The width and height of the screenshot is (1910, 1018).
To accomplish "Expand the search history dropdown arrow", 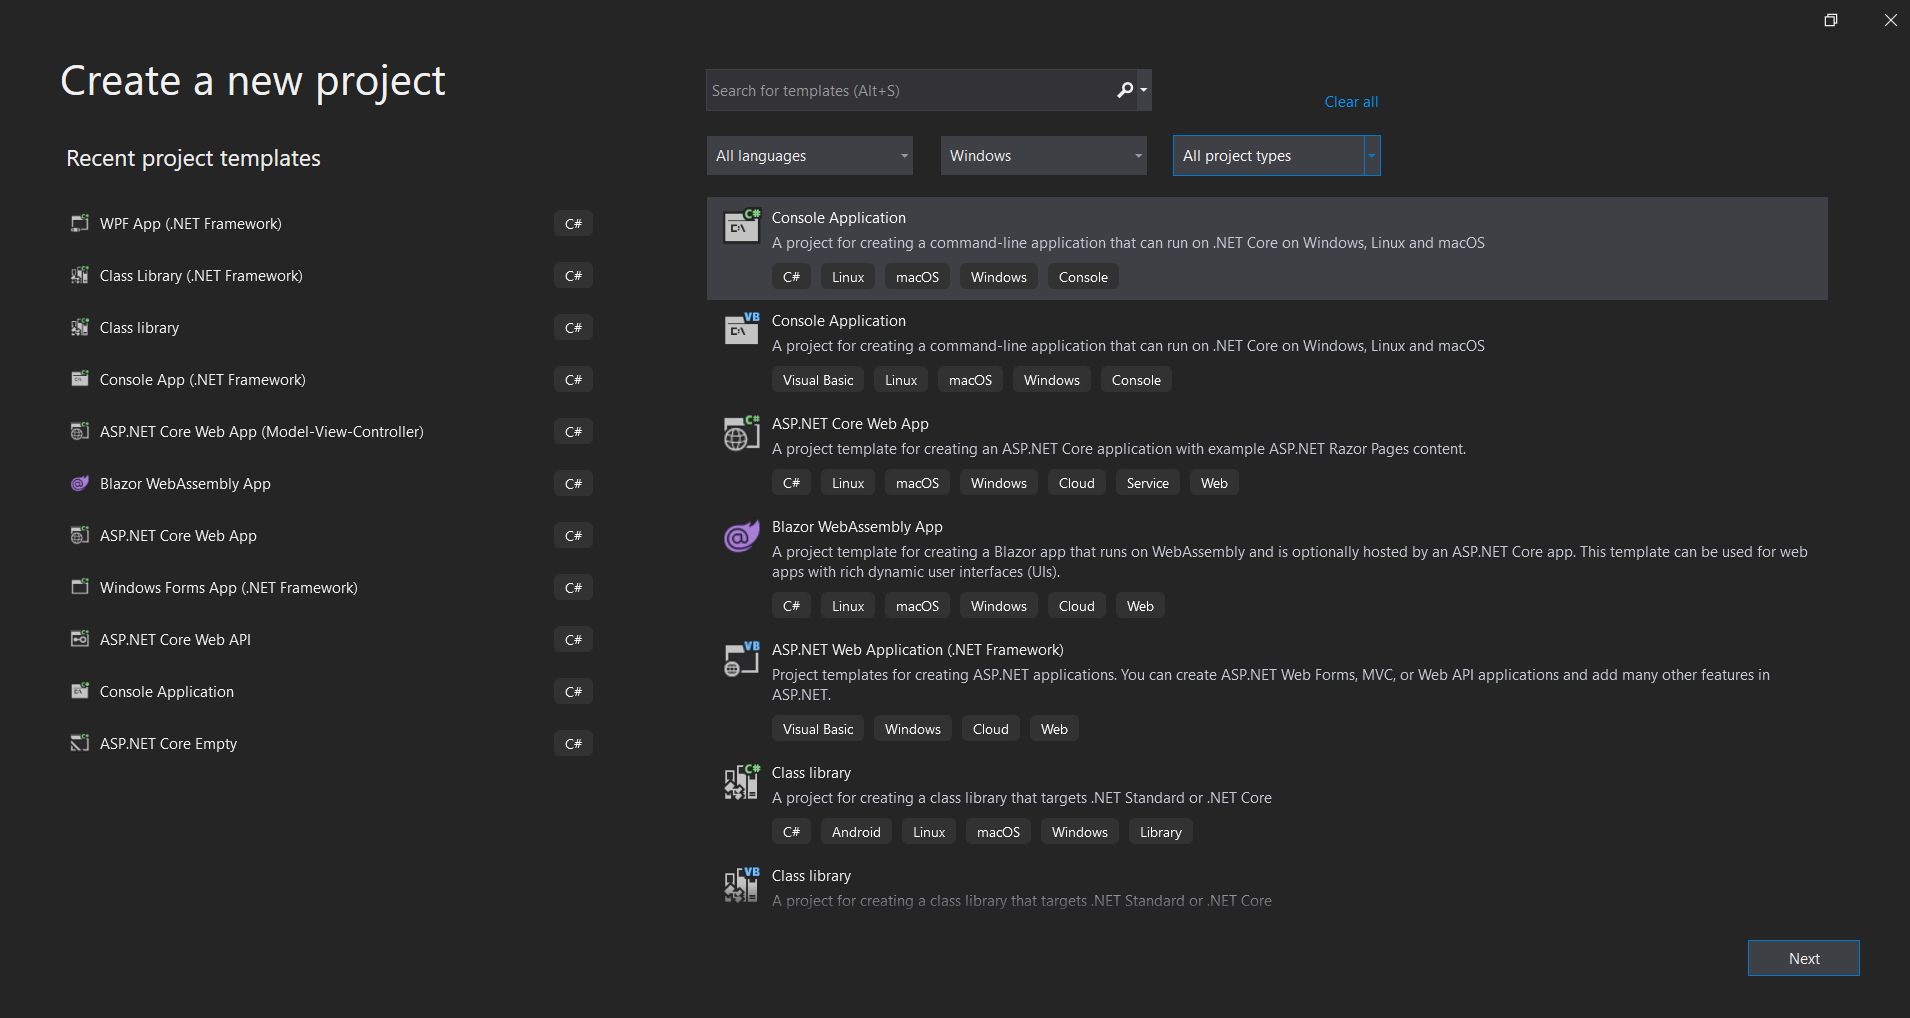I will pyautogui.click(x=1144, y=90).
